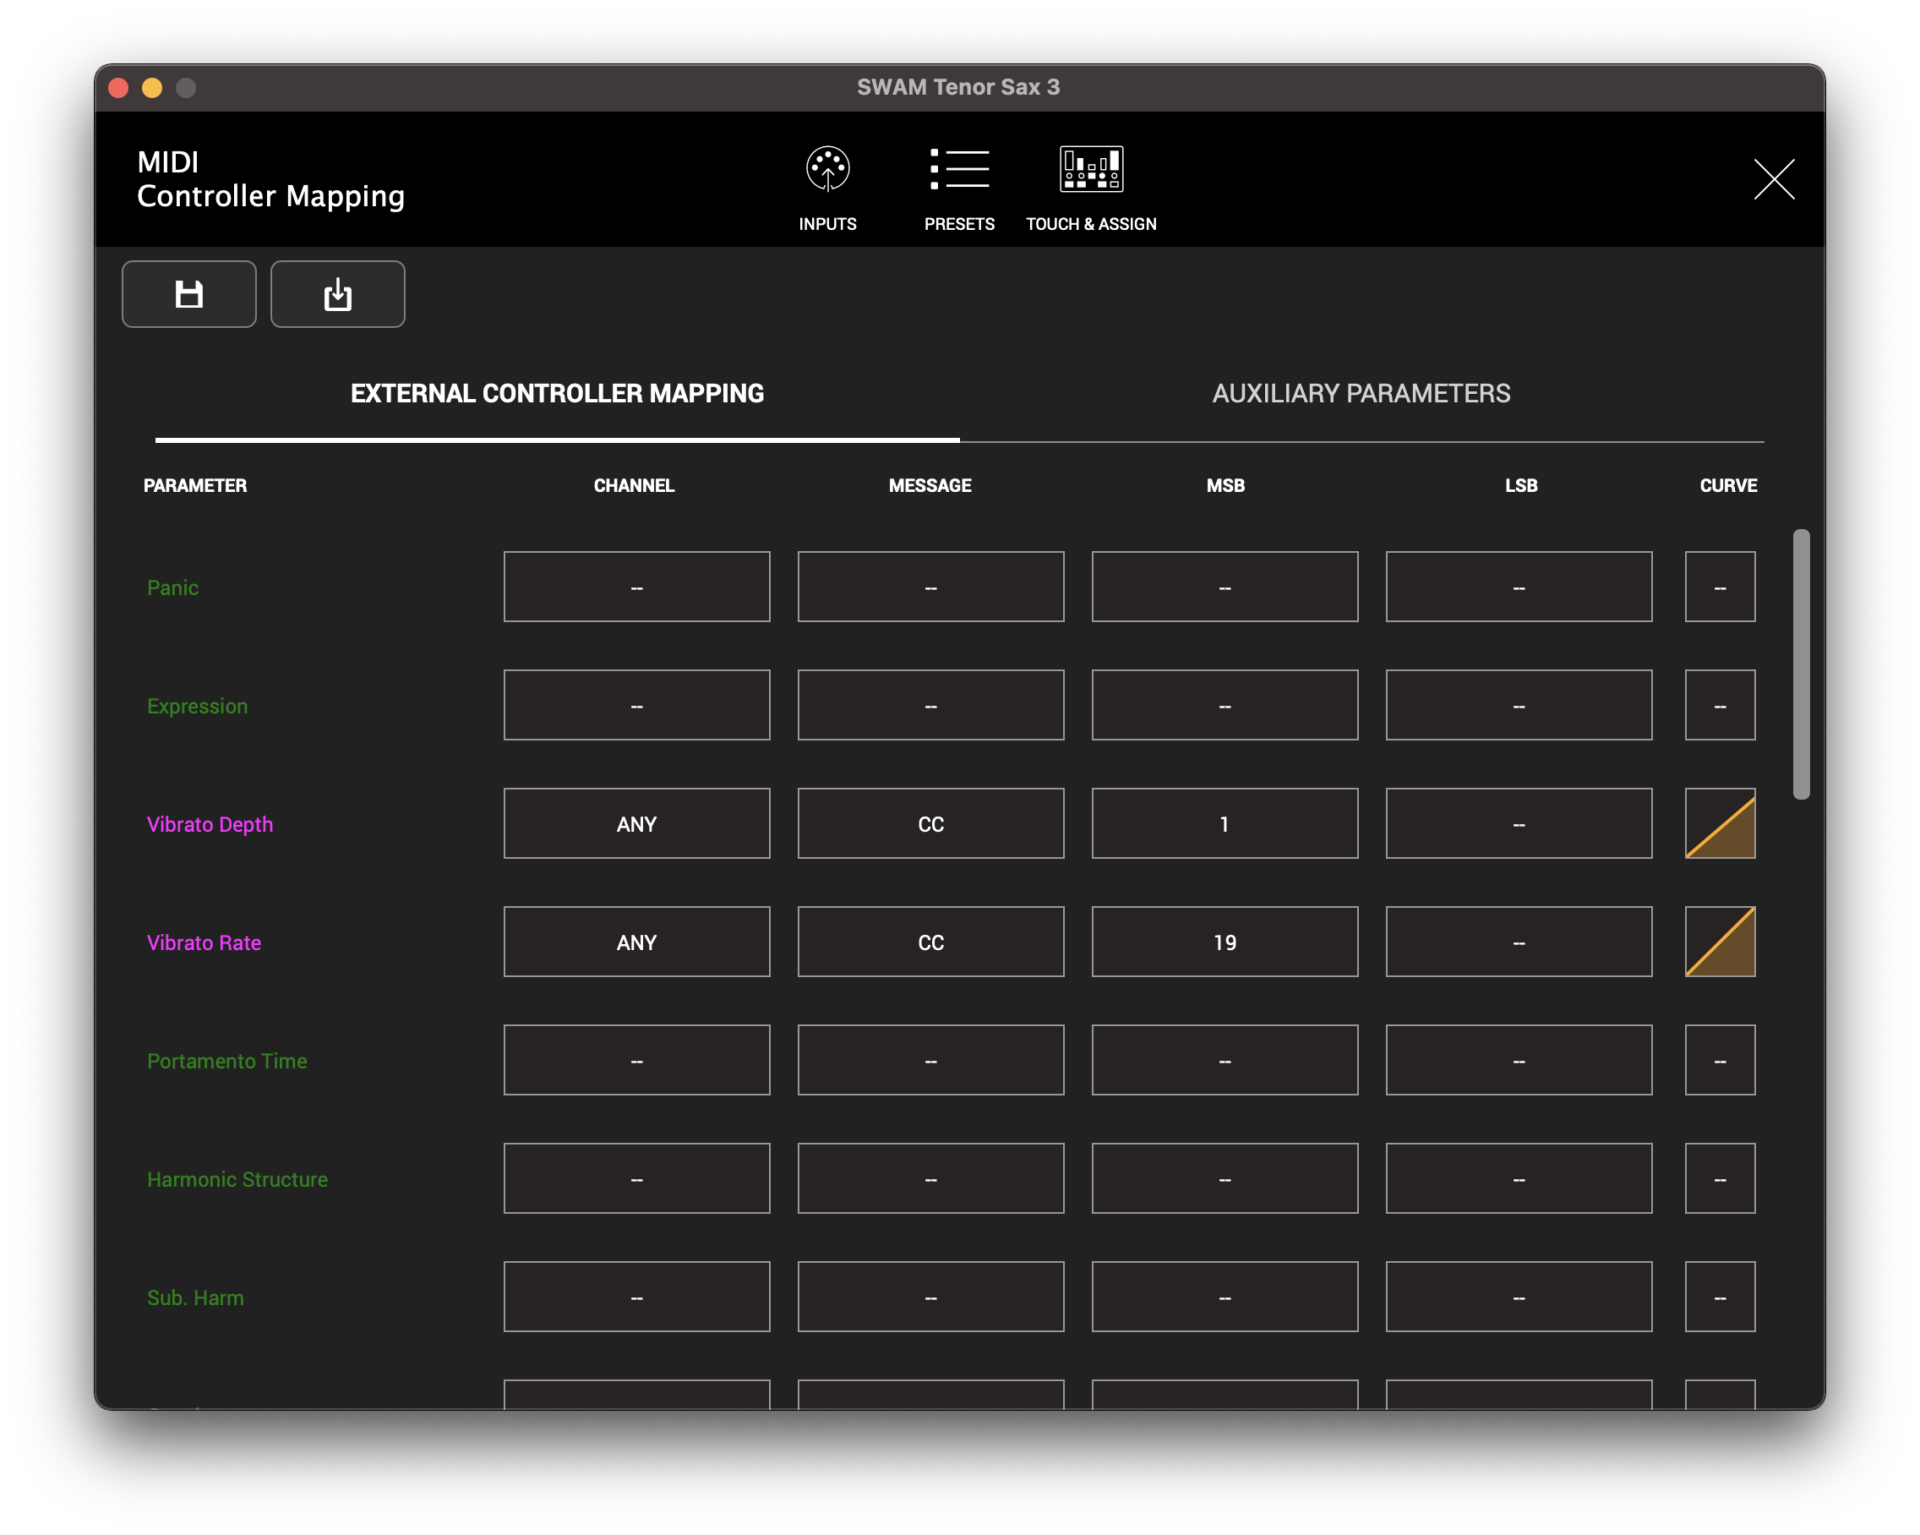This screenshot has width=1920, height=1535.
Task: Open the MSB selector showing 1
Action: click(1224, 823)
